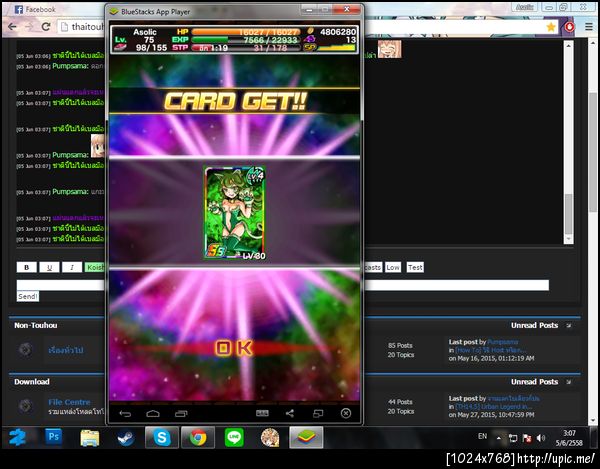Screen dimensions: 600x469
Task: Click BlueStacks home navigation icon
Action: (x=153, y=414)
